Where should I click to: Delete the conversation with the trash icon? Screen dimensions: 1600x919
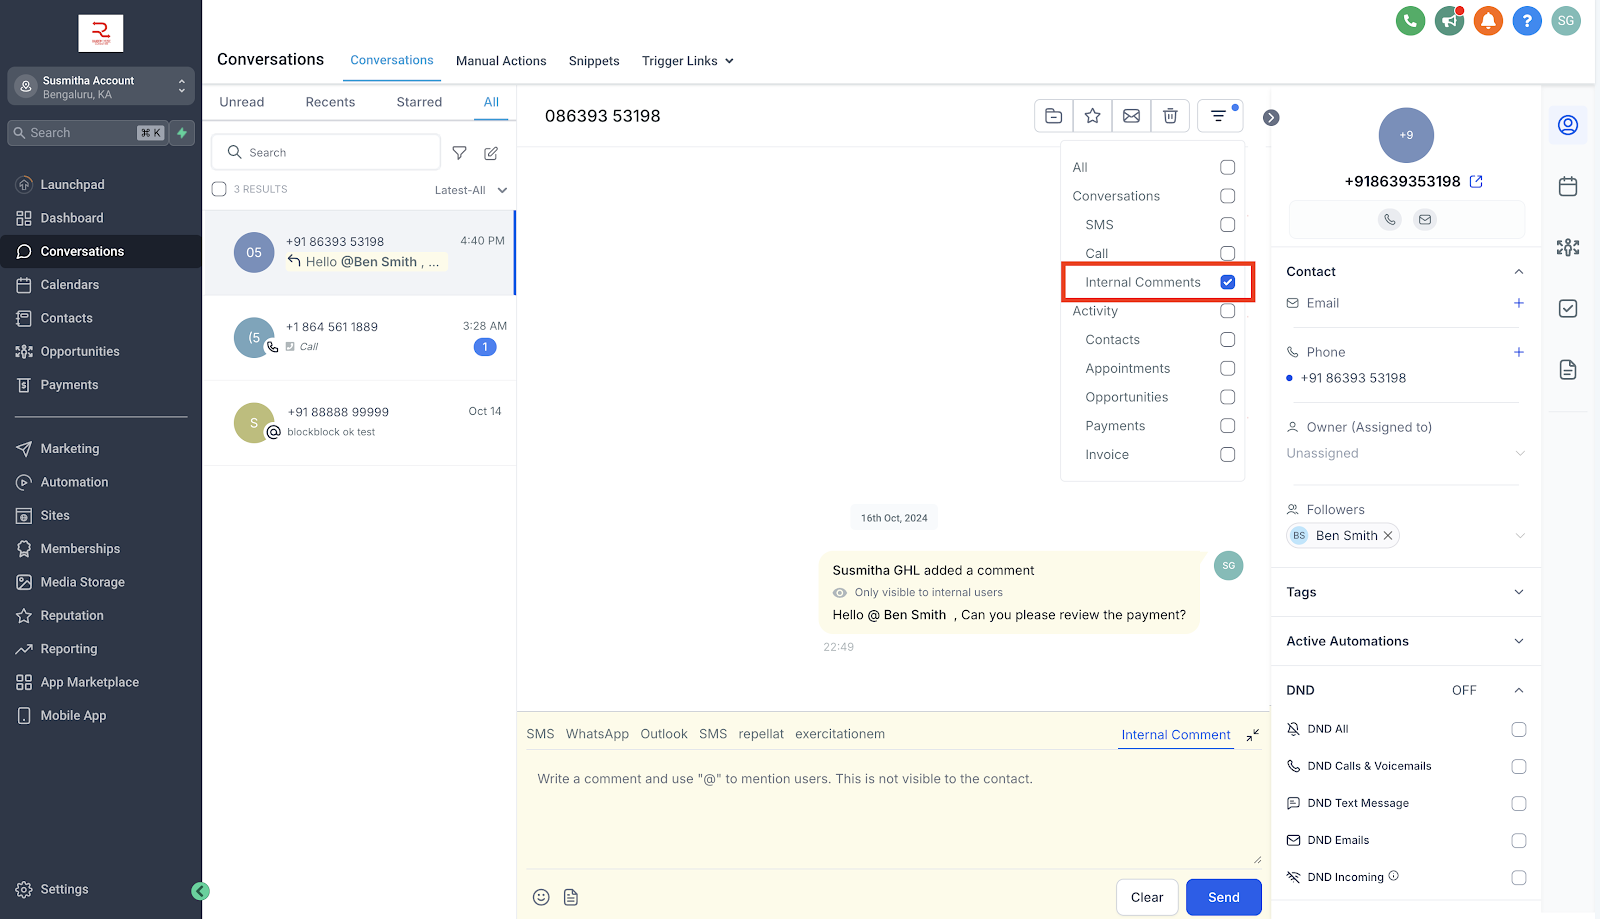click(x=1170, y=115)
